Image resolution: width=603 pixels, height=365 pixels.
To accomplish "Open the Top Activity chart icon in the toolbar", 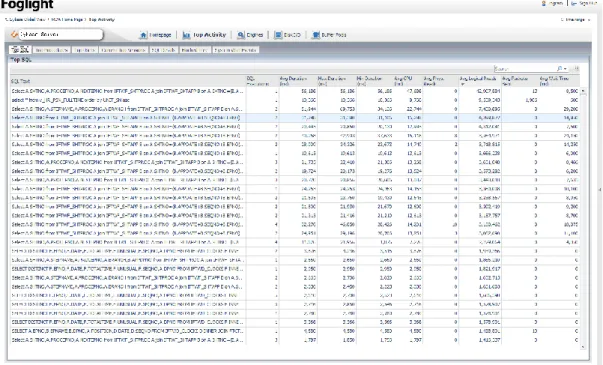I will click(187, 35).
